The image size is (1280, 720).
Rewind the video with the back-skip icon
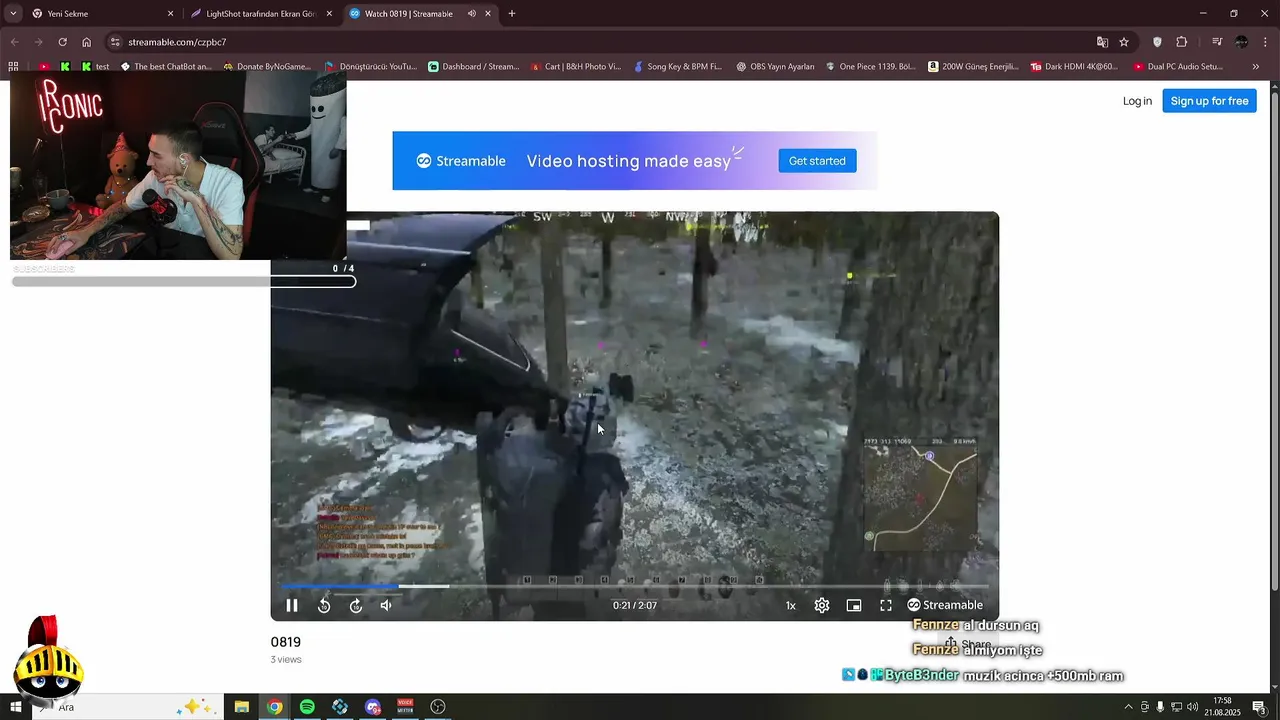click(324, 605)
